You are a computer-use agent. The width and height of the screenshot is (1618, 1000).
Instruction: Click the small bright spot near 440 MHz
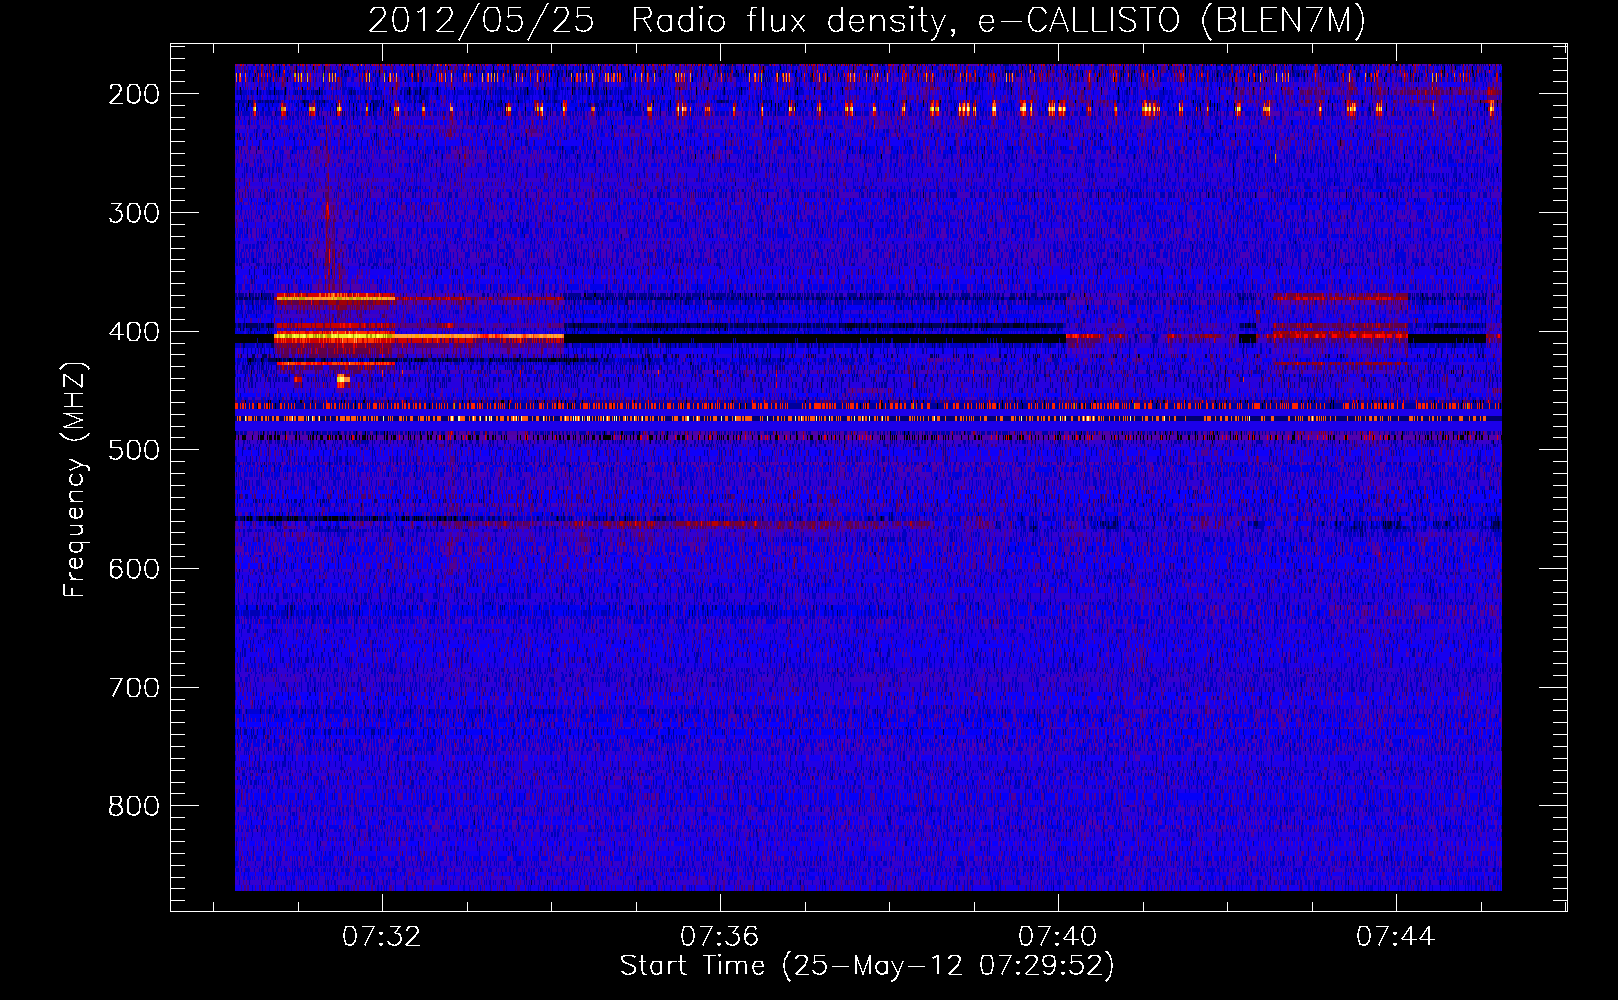click(343, 380)
